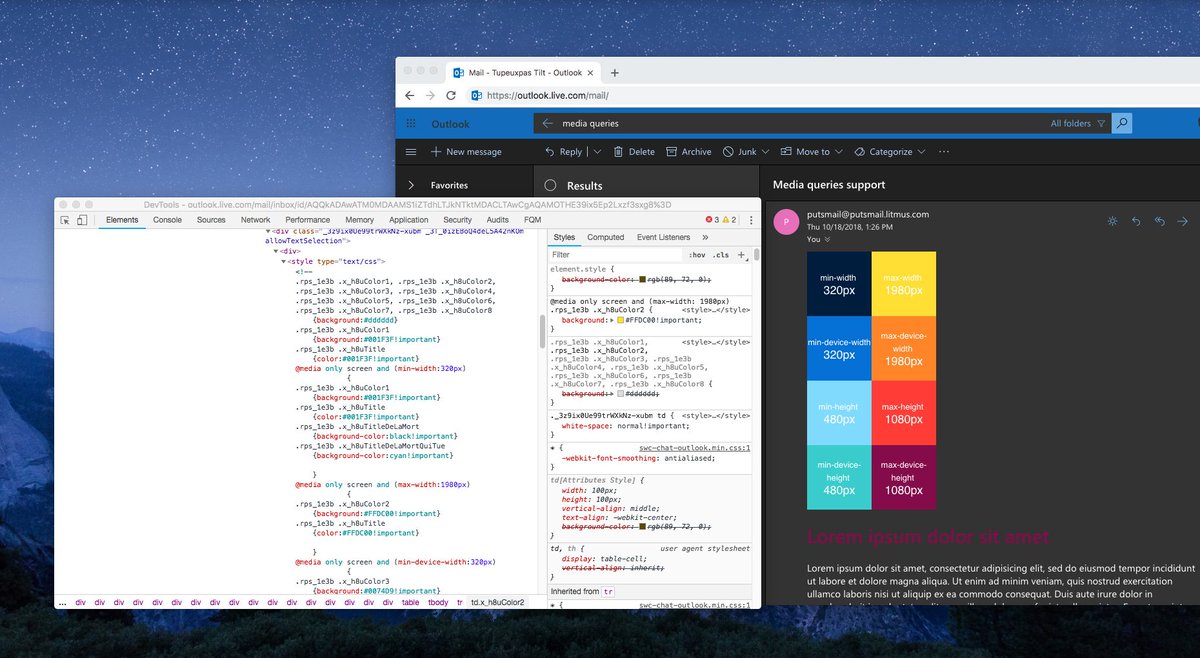This screenshot has height=658, width=1200.
Task: Close the Outlook mail browser tab
Action: (x=590, y=73)
